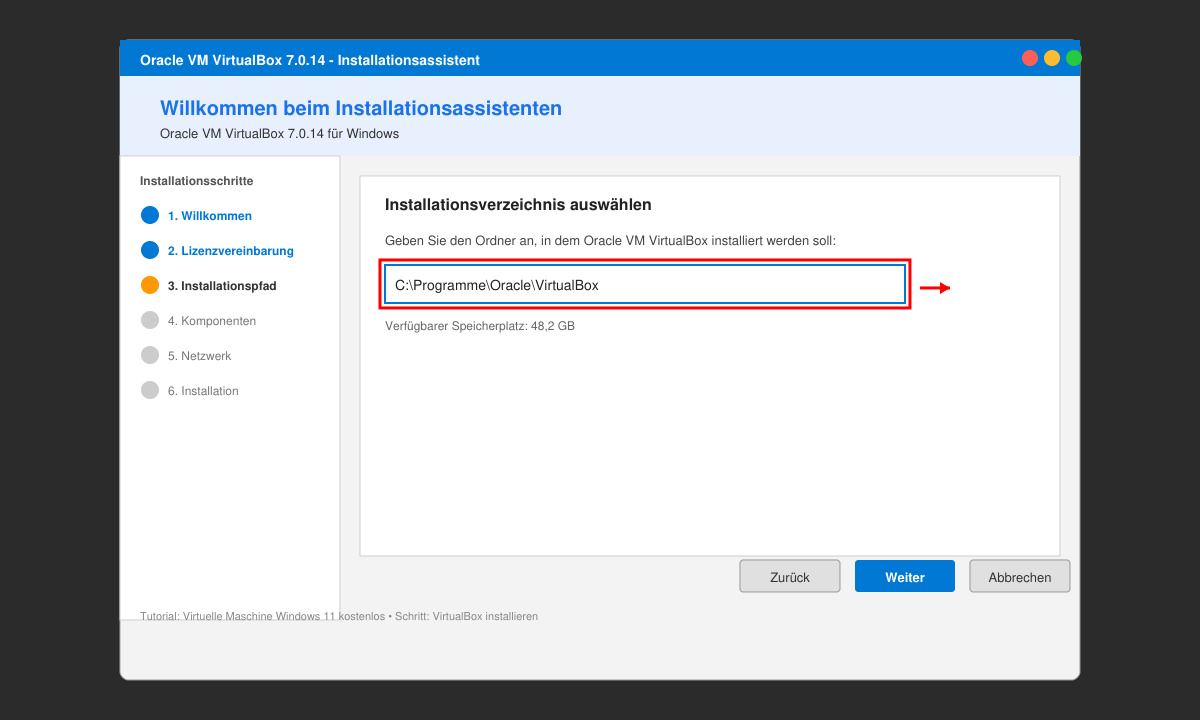
Task: Click the Installationsverzeichnis auswählen heading
Action: click(x=518, y=205)
